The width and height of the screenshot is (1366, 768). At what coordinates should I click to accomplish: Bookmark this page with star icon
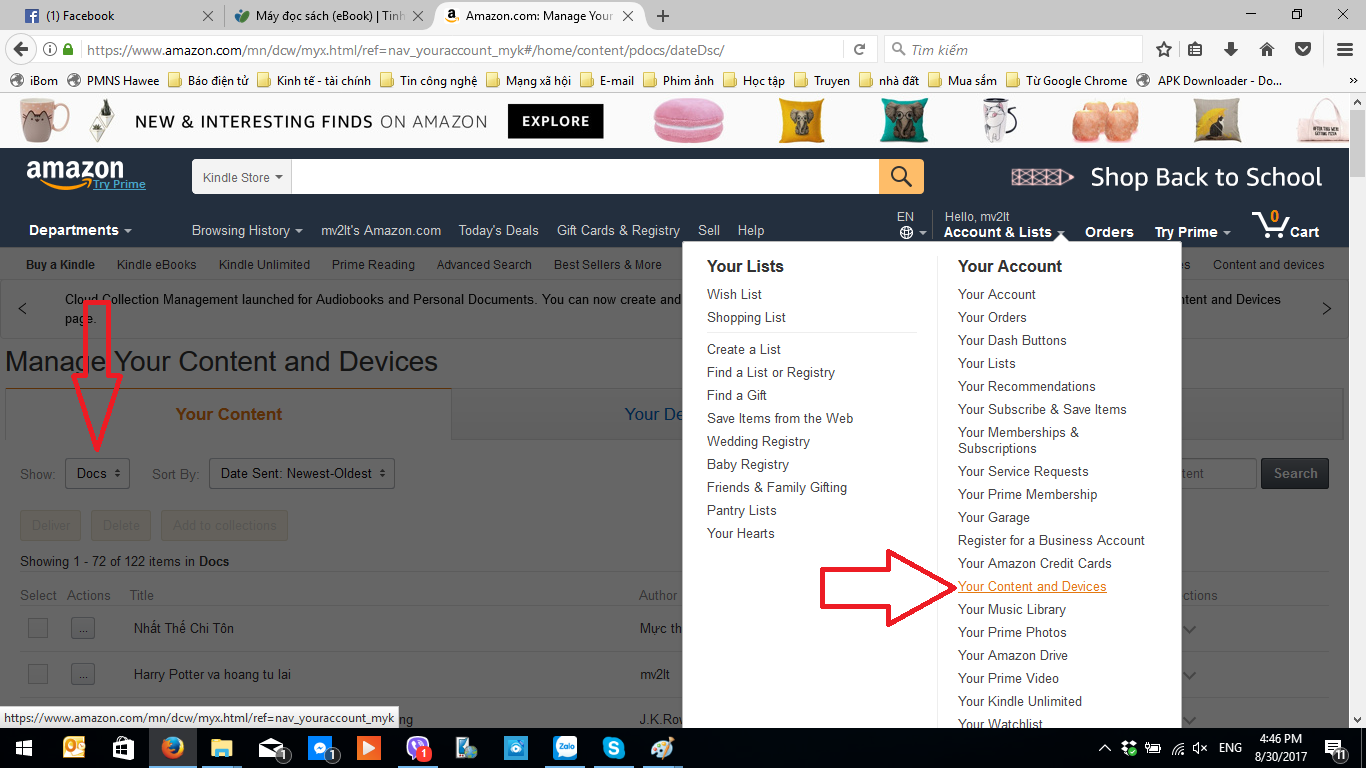(1164, 49)
